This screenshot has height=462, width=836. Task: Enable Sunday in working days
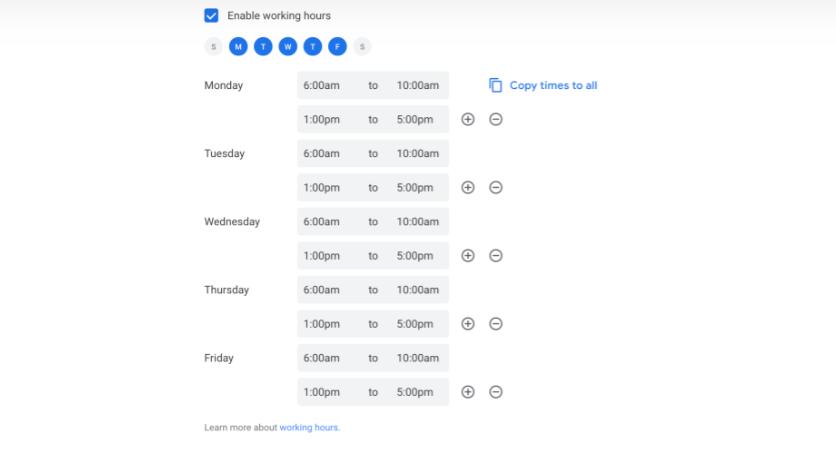click(213, 46)
